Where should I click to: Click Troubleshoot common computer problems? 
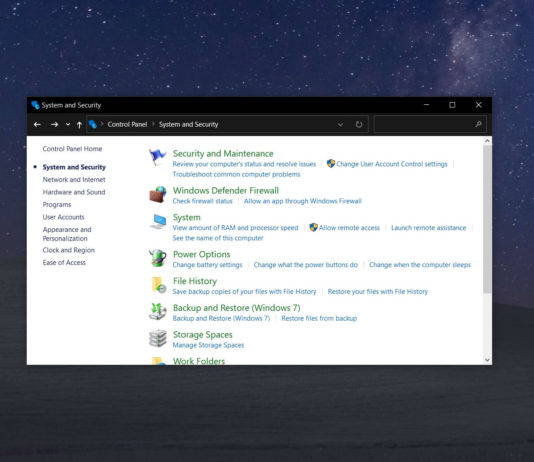tap(236, 174)
